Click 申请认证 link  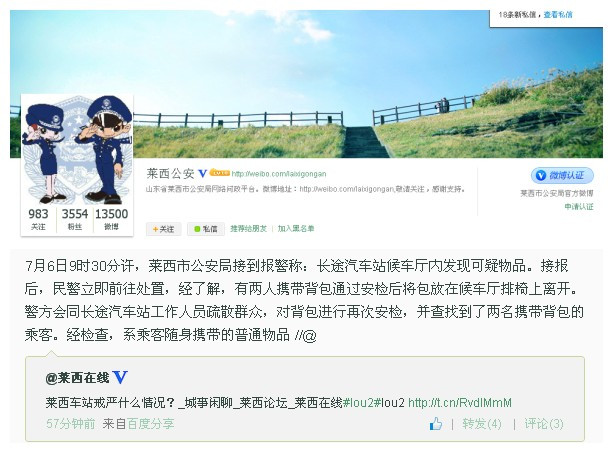579,206
